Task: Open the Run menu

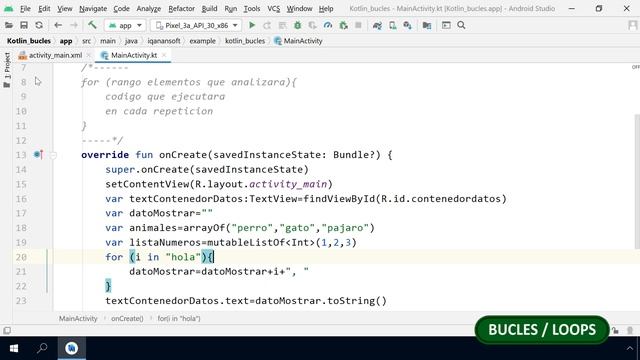Action: tap(231, 9)
